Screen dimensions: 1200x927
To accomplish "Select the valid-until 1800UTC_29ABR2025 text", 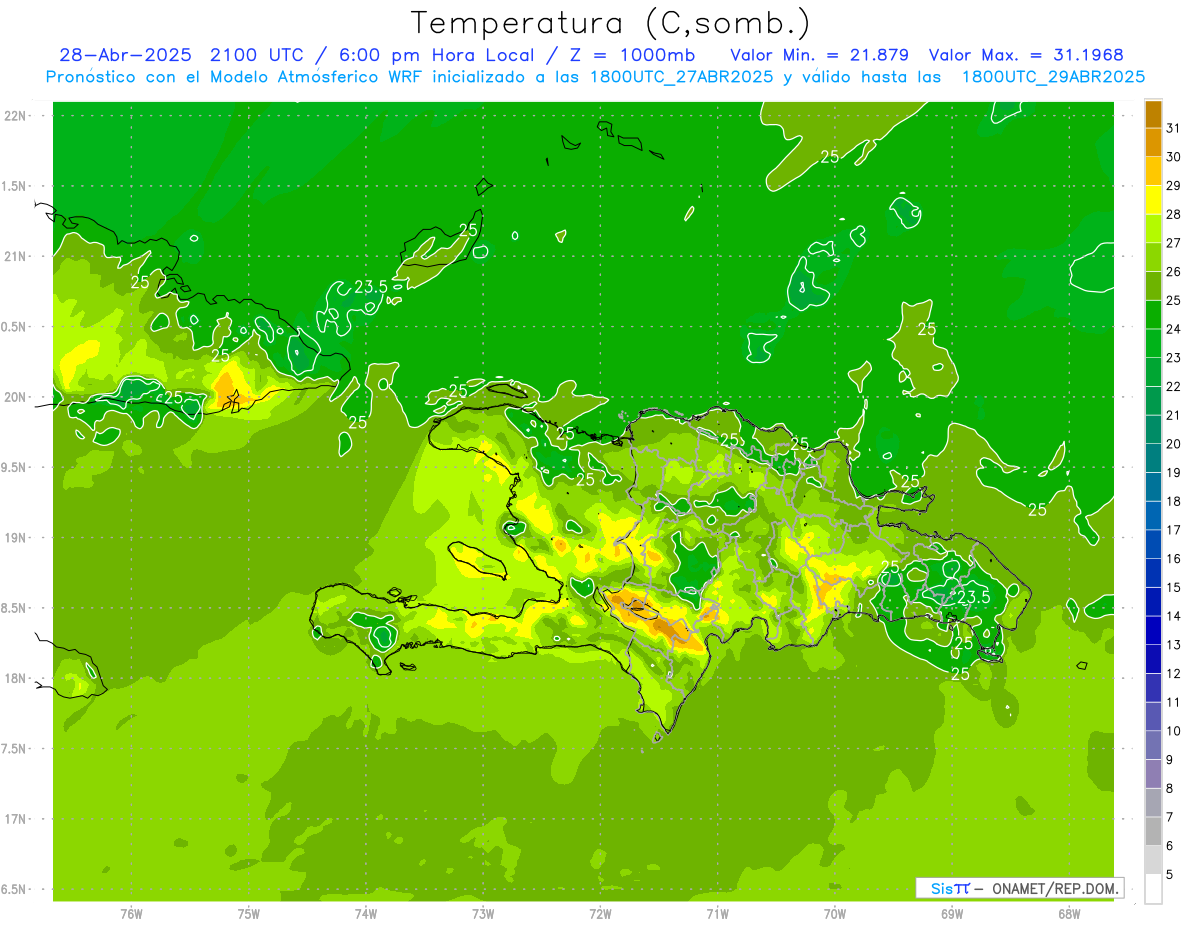I will [1054, 77].
